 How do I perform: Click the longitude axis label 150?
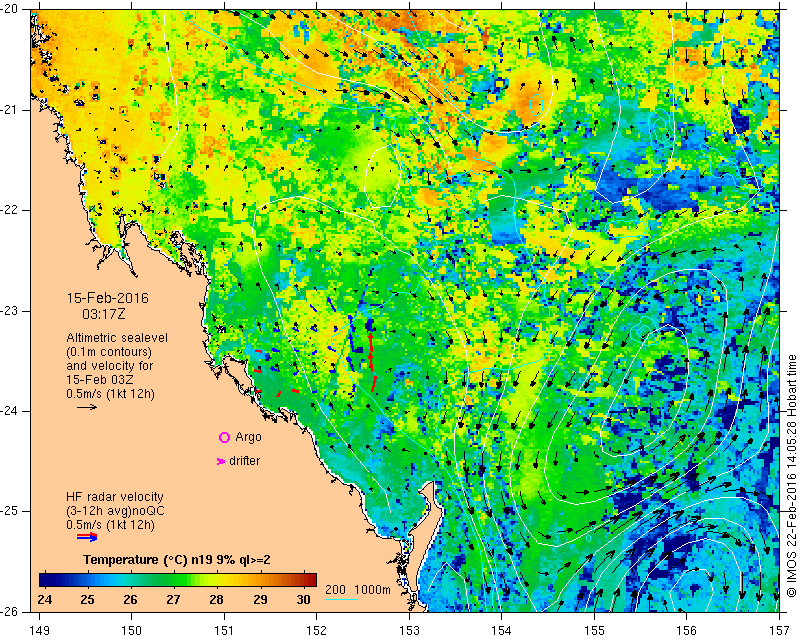[x=132, y=631]
